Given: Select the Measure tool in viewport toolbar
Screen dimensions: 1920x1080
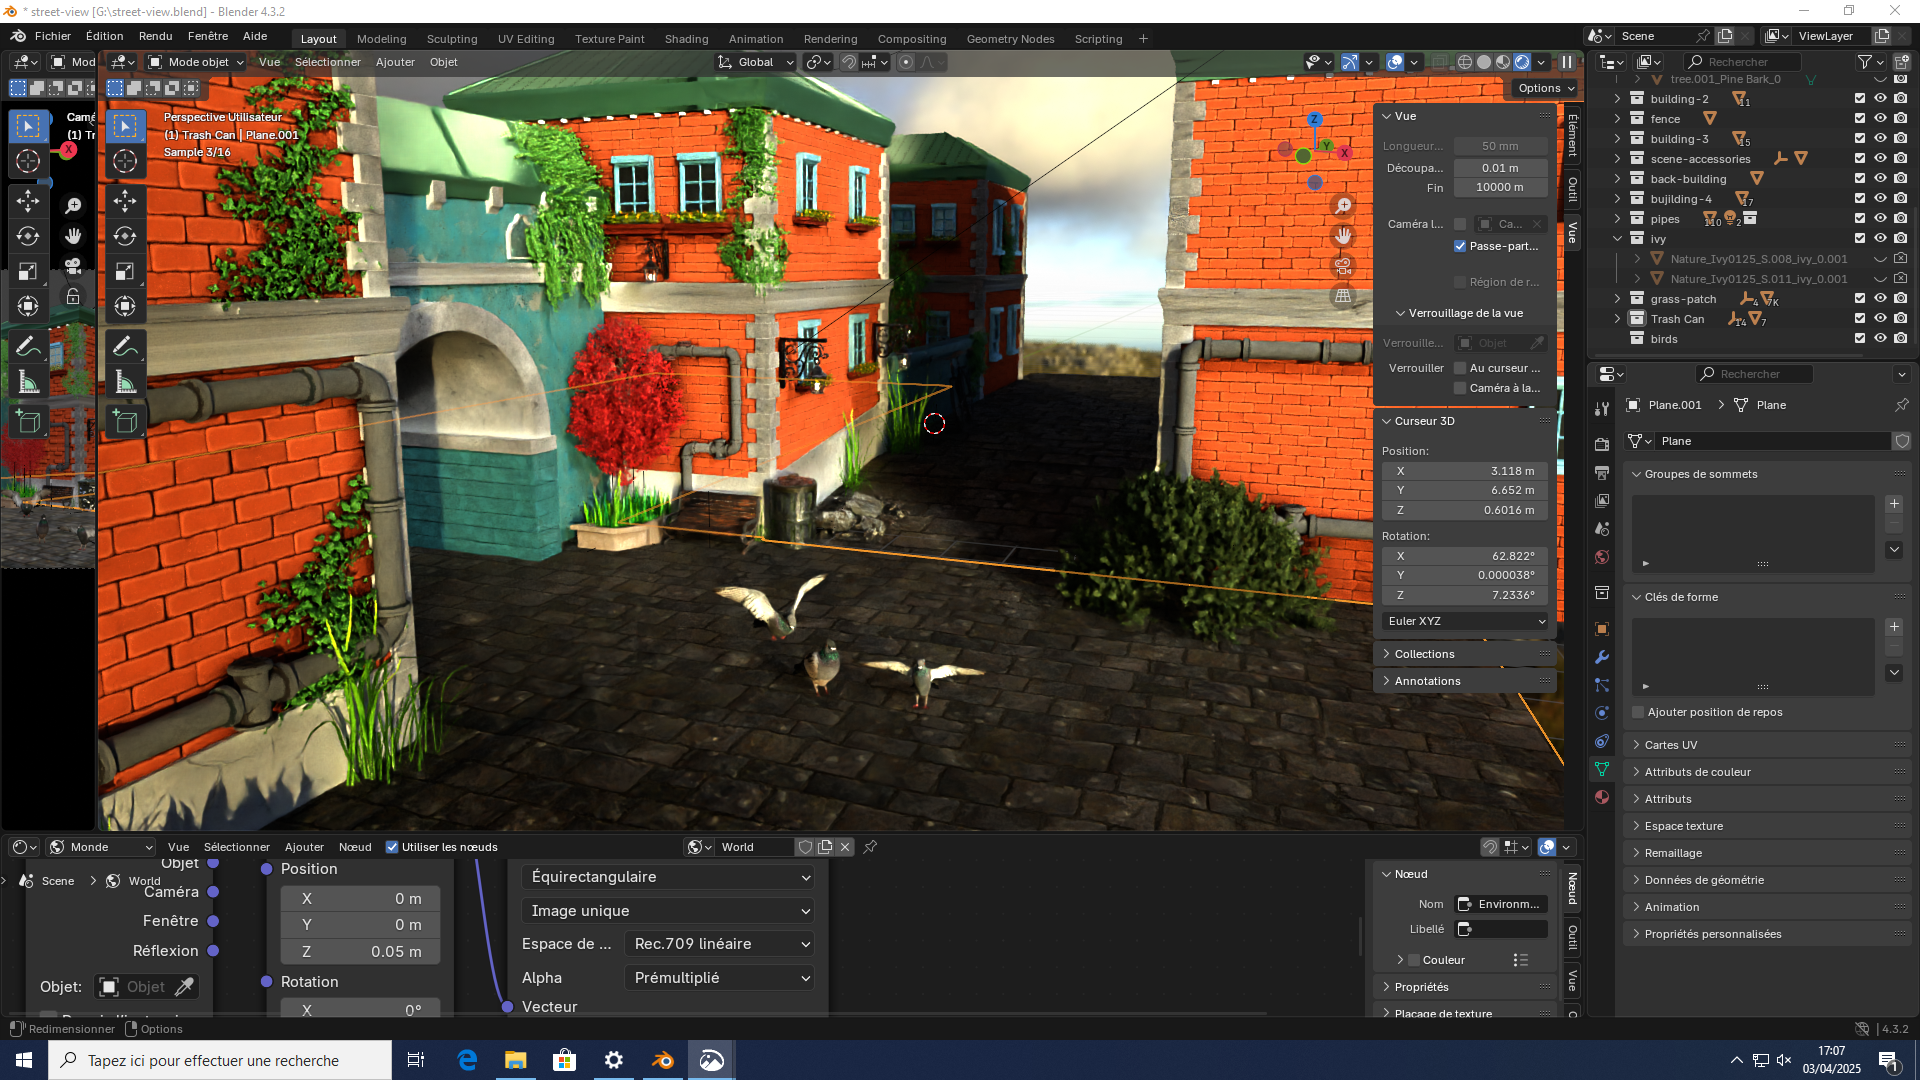Looking at the screenshot, I should pos(125,381).
